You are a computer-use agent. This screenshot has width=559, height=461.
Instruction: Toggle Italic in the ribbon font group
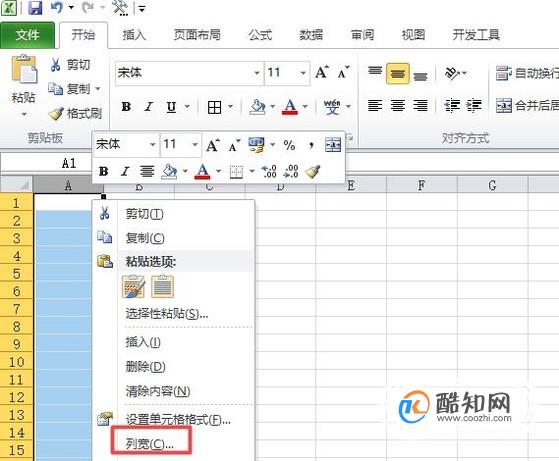(149, 107)
